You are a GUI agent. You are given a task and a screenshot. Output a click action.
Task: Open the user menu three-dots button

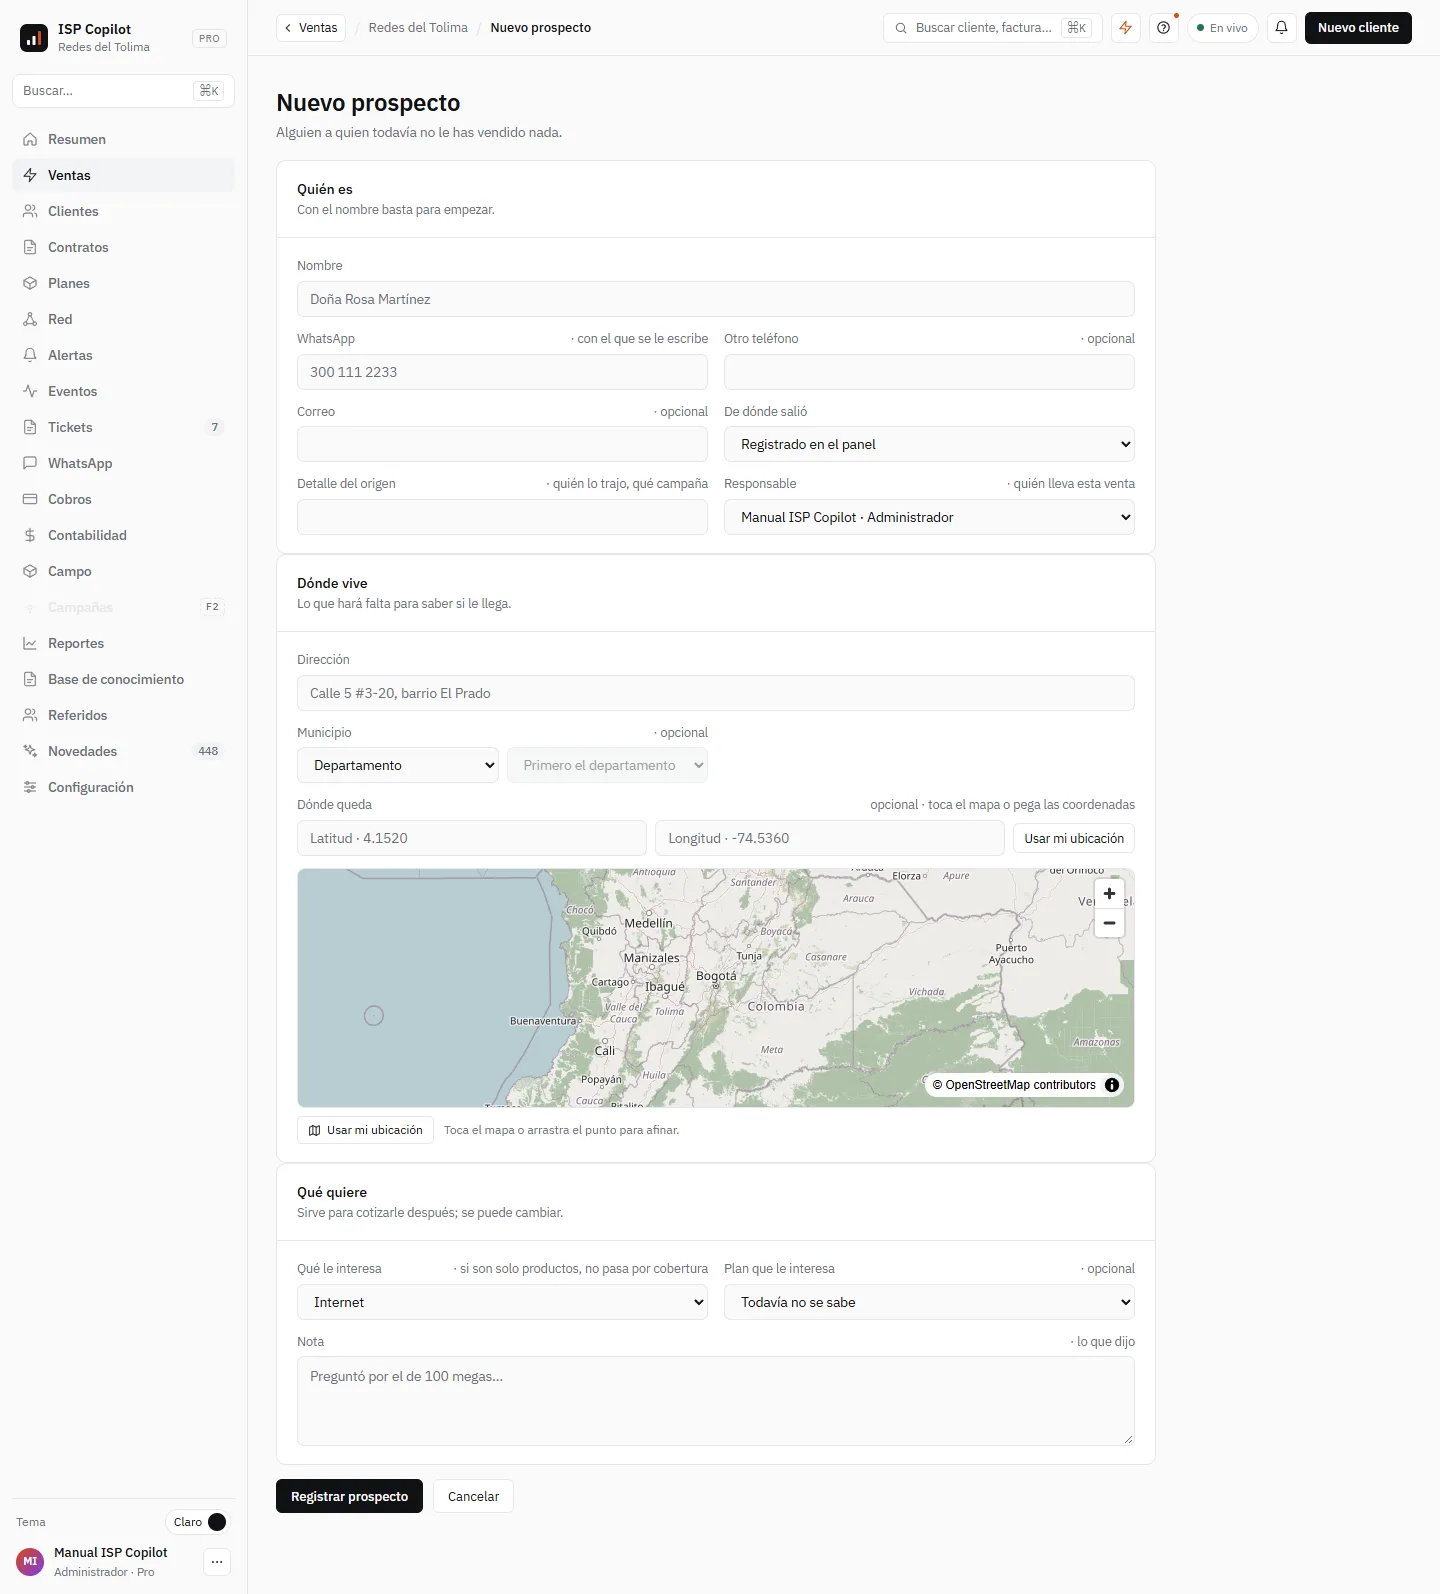coord(217,1561)
